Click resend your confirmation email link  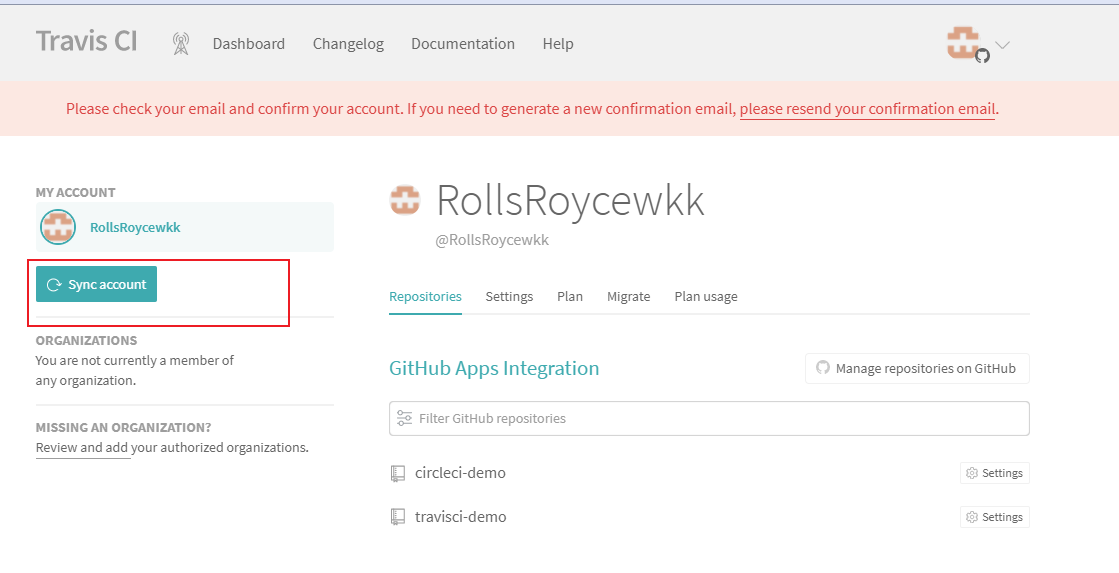[x=867, y=109]
